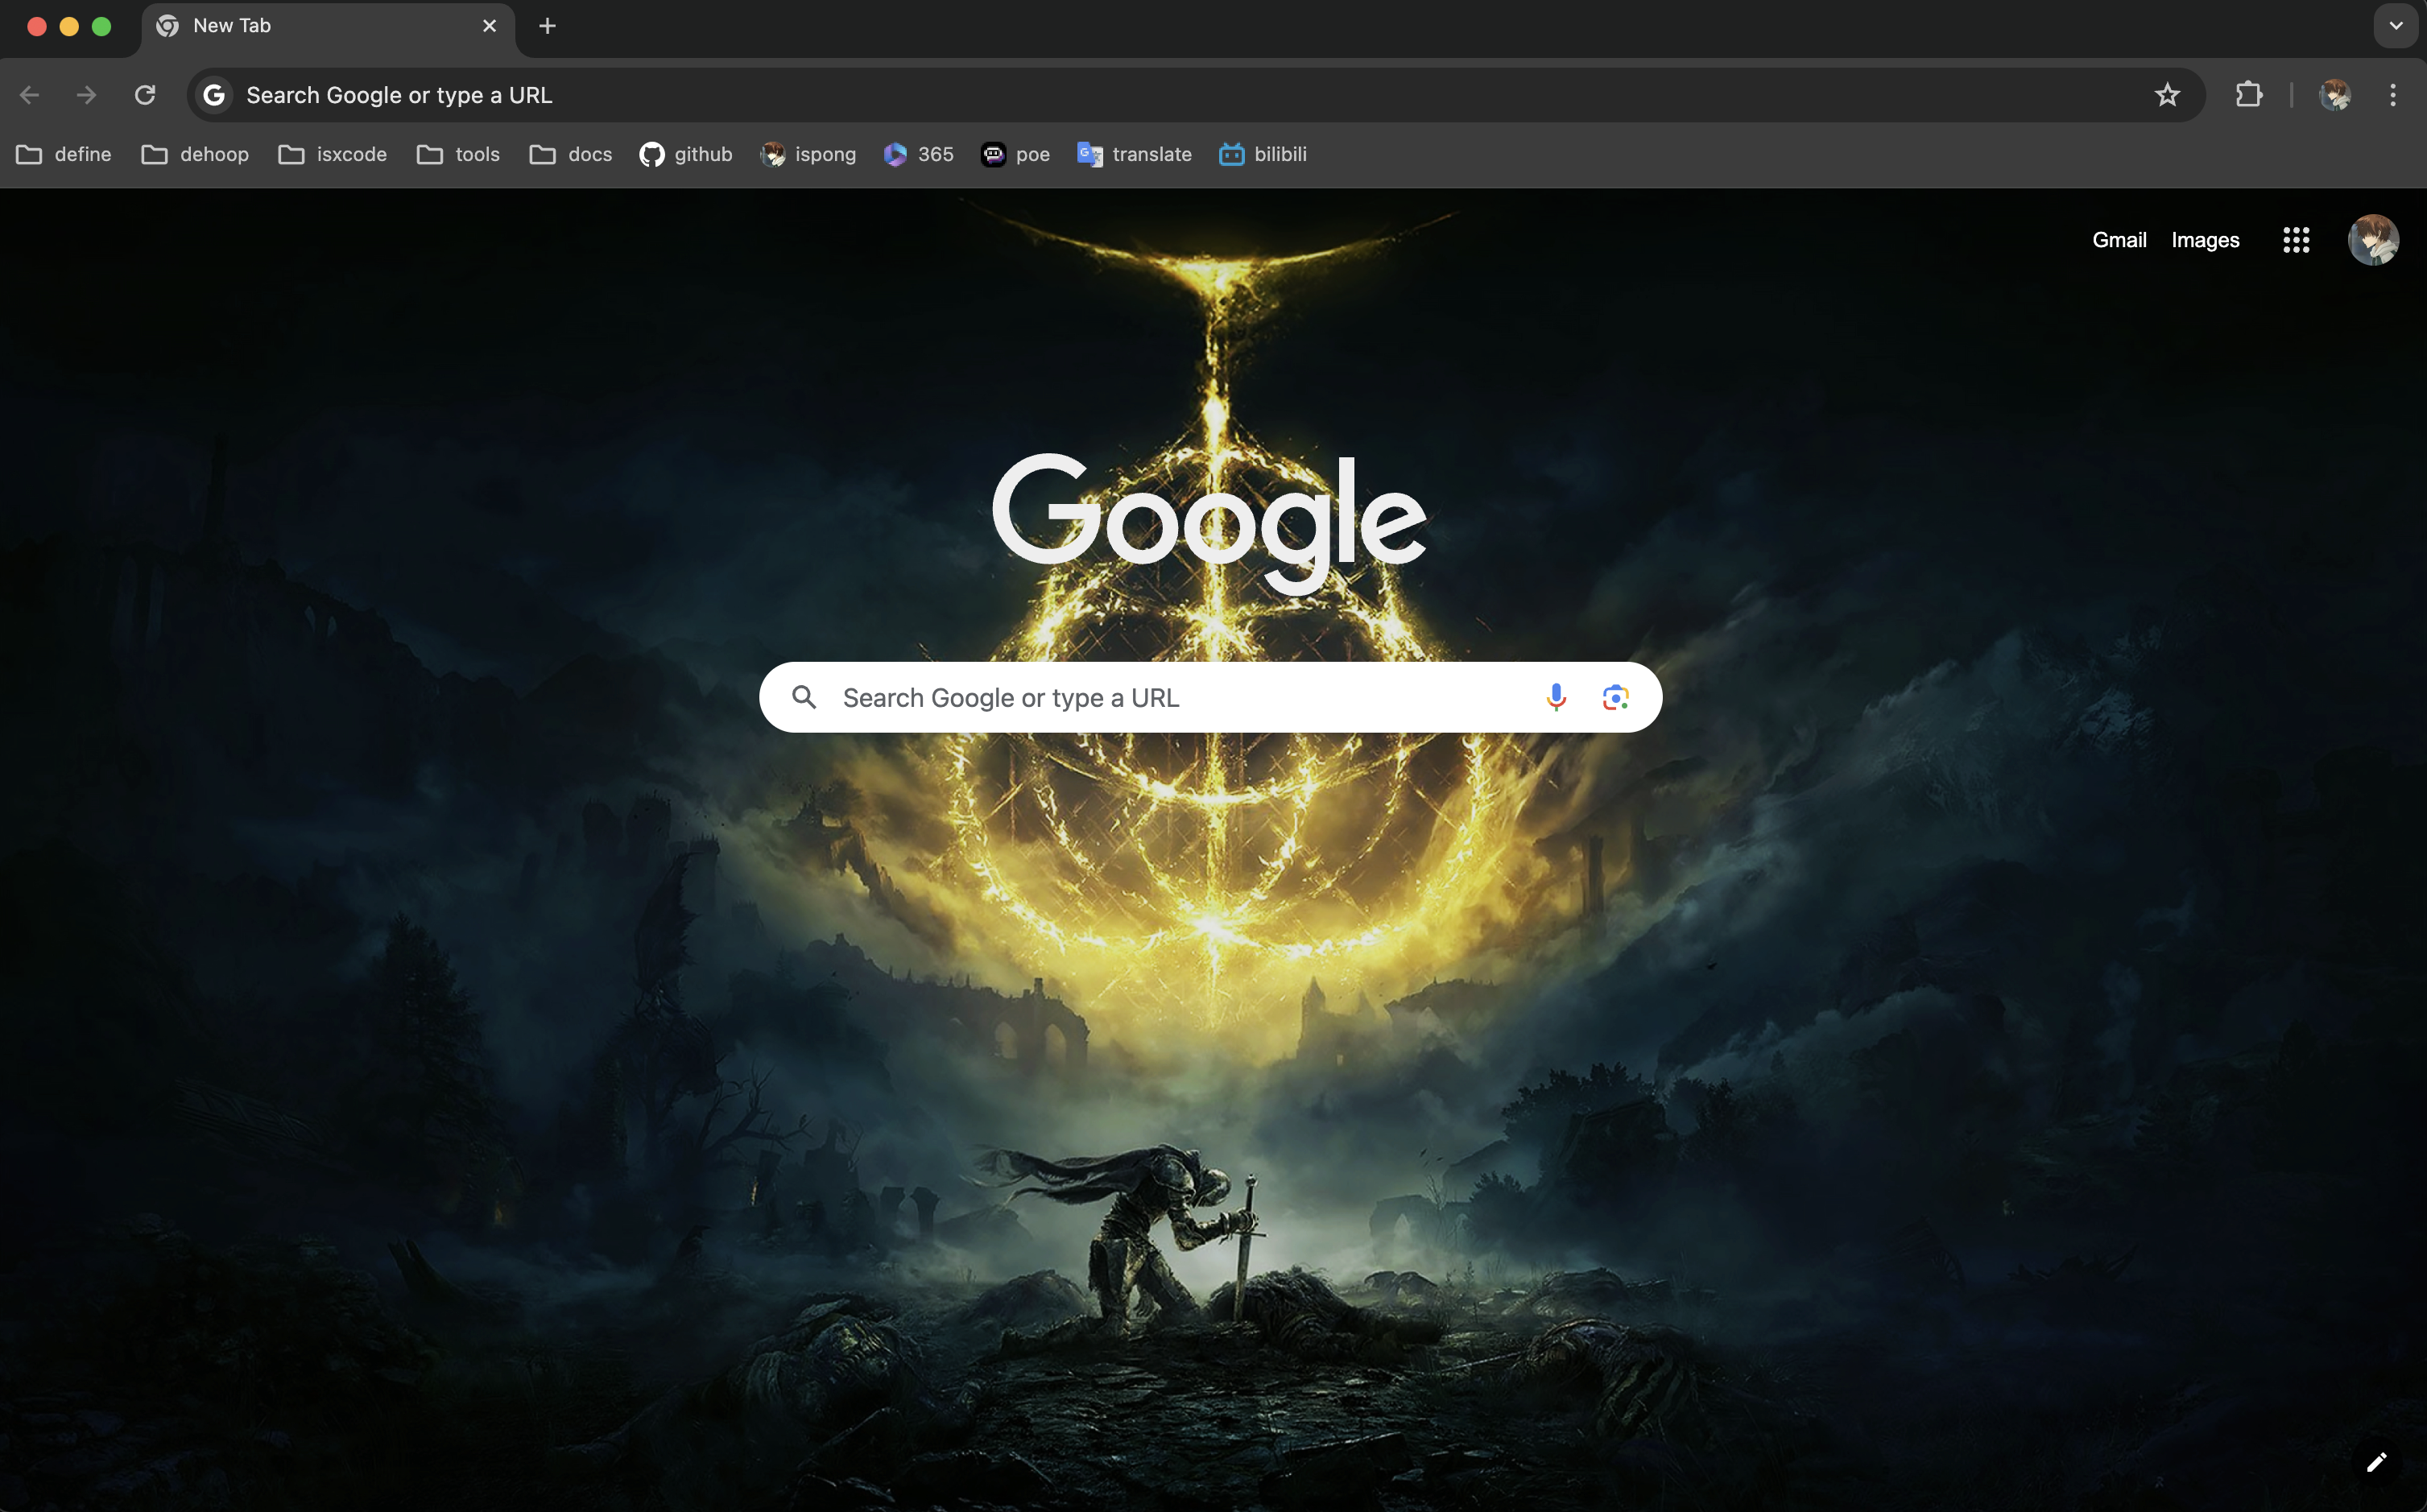This screenshot has width=2427, height=1512.
Task: Open the 365 bookmark
Action: click(918, 154)
